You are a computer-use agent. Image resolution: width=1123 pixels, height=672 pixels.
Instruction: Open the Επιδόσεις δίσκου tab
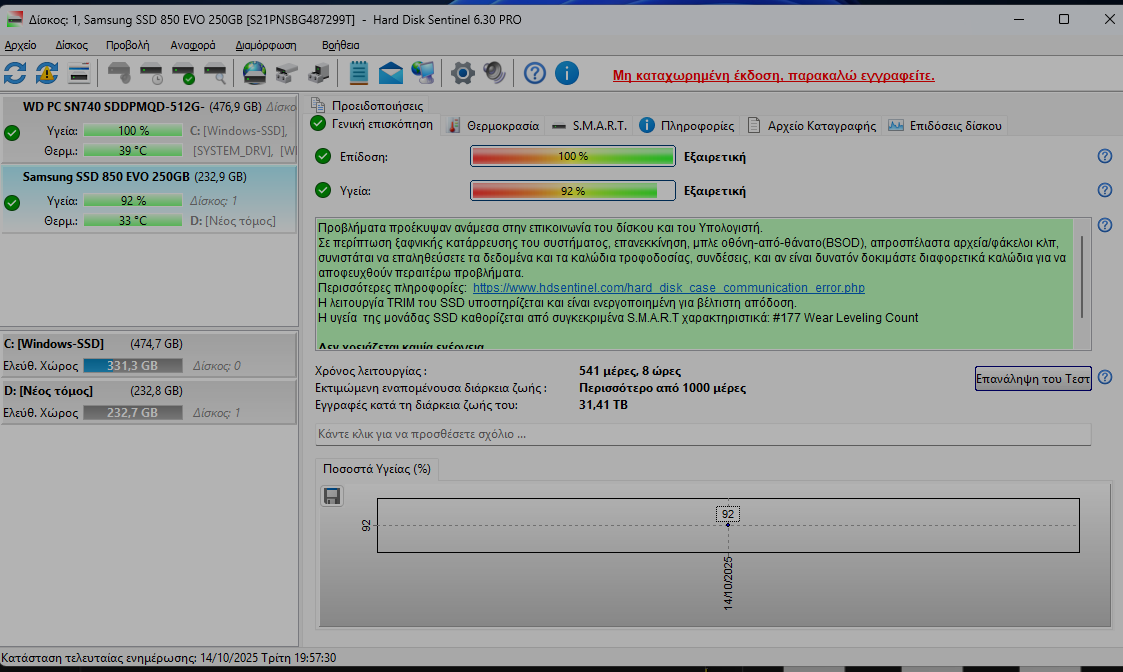click(945, 125)
